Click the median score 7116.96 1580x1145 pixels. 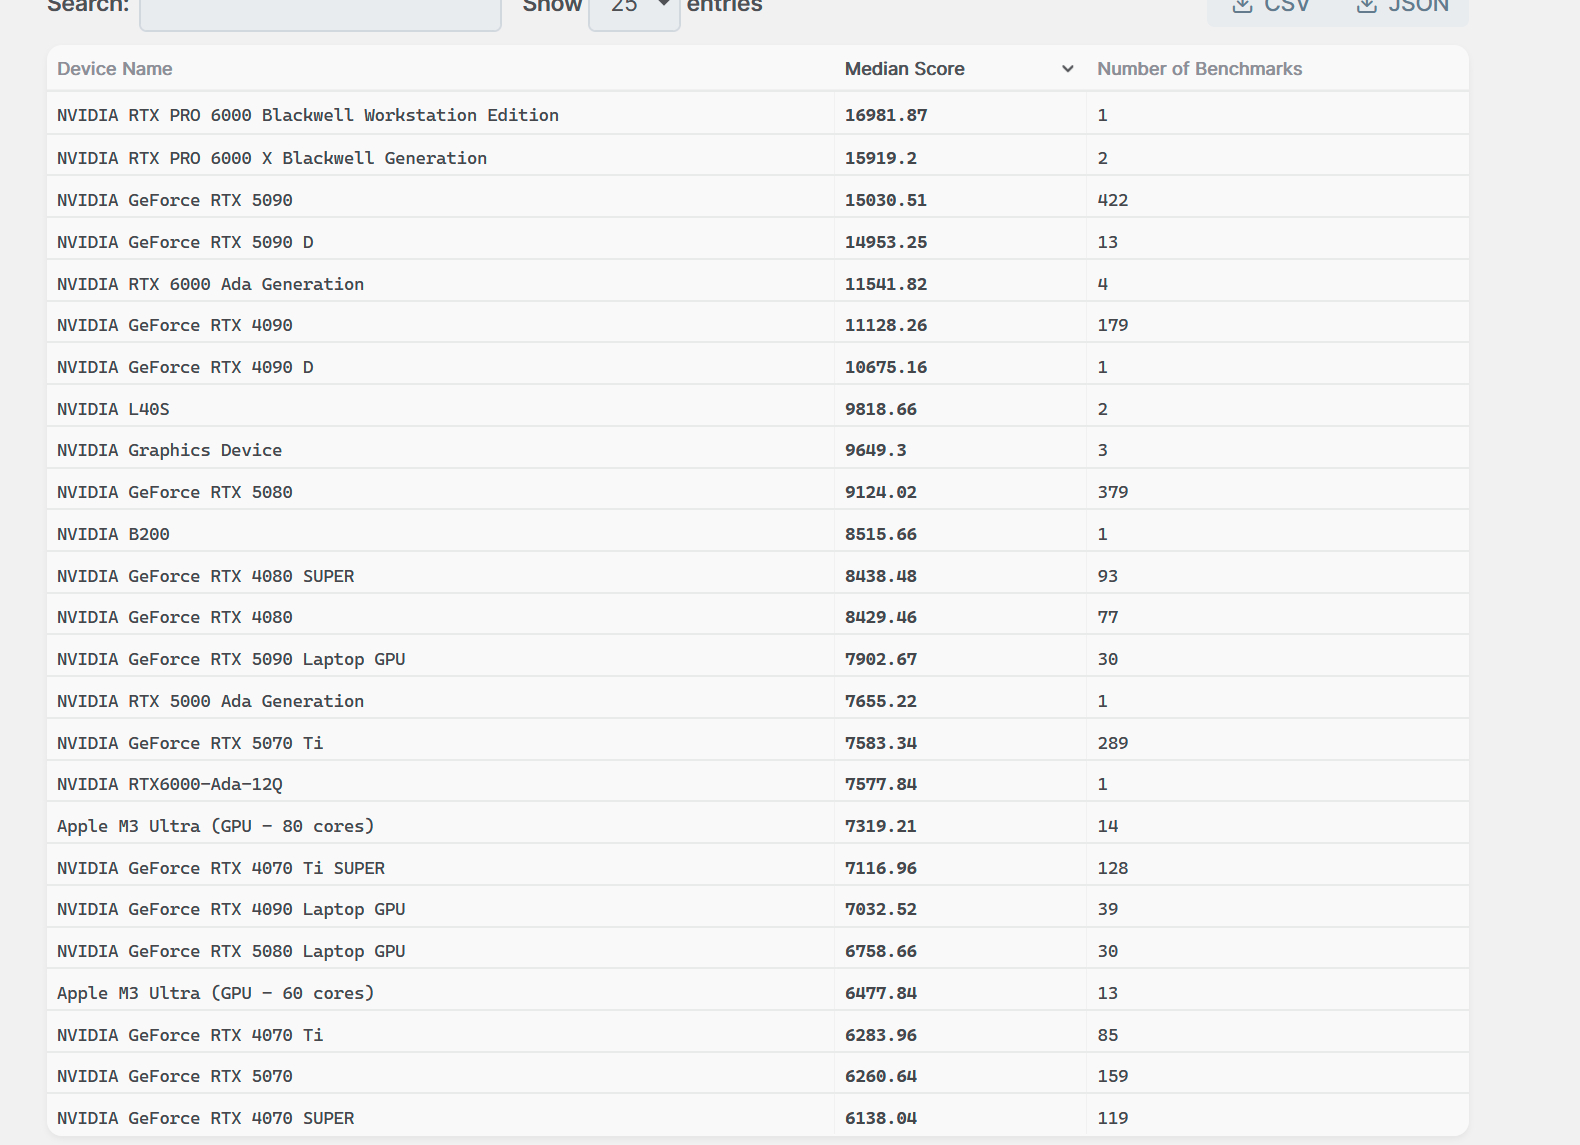(881, 868)
